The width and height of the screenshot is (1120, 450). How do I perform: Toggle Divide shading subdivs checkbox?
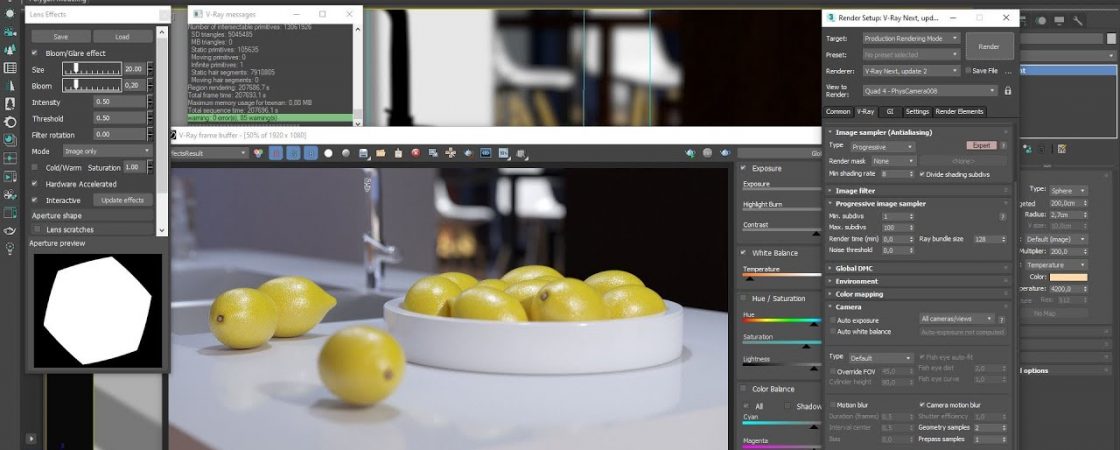click(x=923, y=174)
